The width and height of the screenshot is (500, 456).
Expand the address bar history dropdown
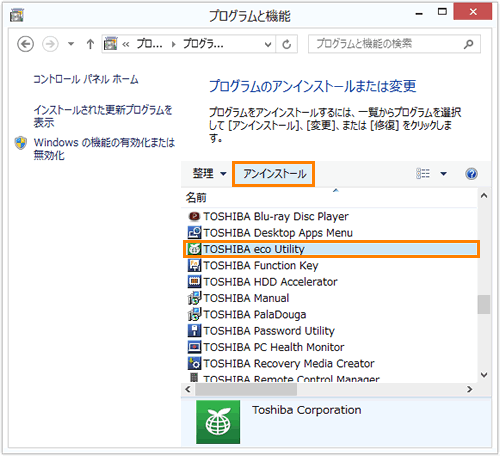coord(267,44)
